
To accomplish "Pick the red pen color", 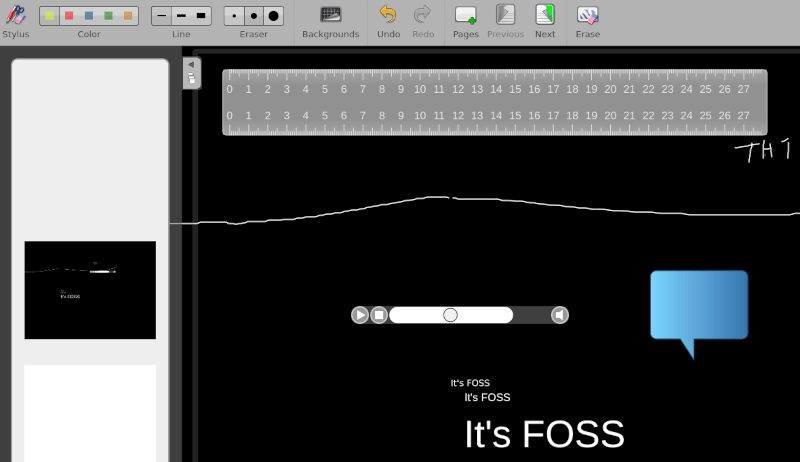I will coord(69,16).
